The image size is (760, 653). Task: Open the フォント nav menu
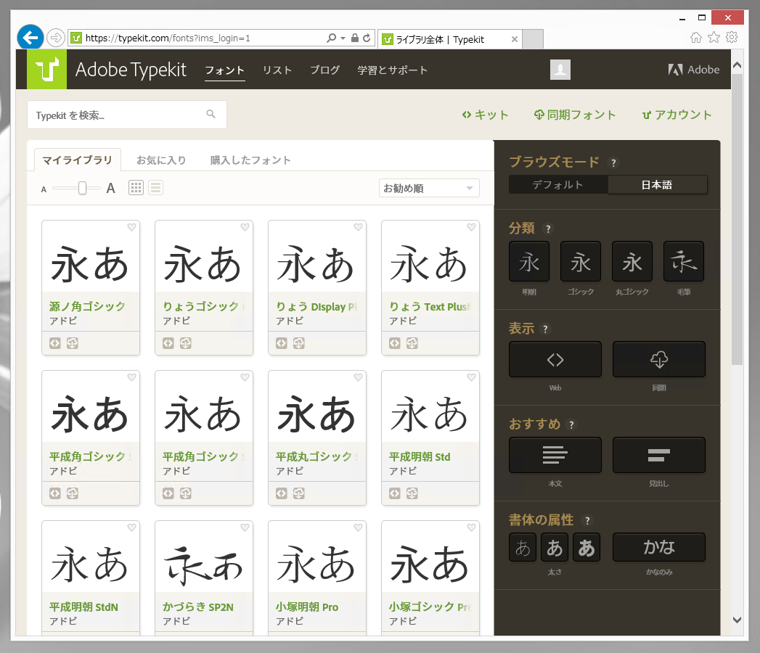224,70
